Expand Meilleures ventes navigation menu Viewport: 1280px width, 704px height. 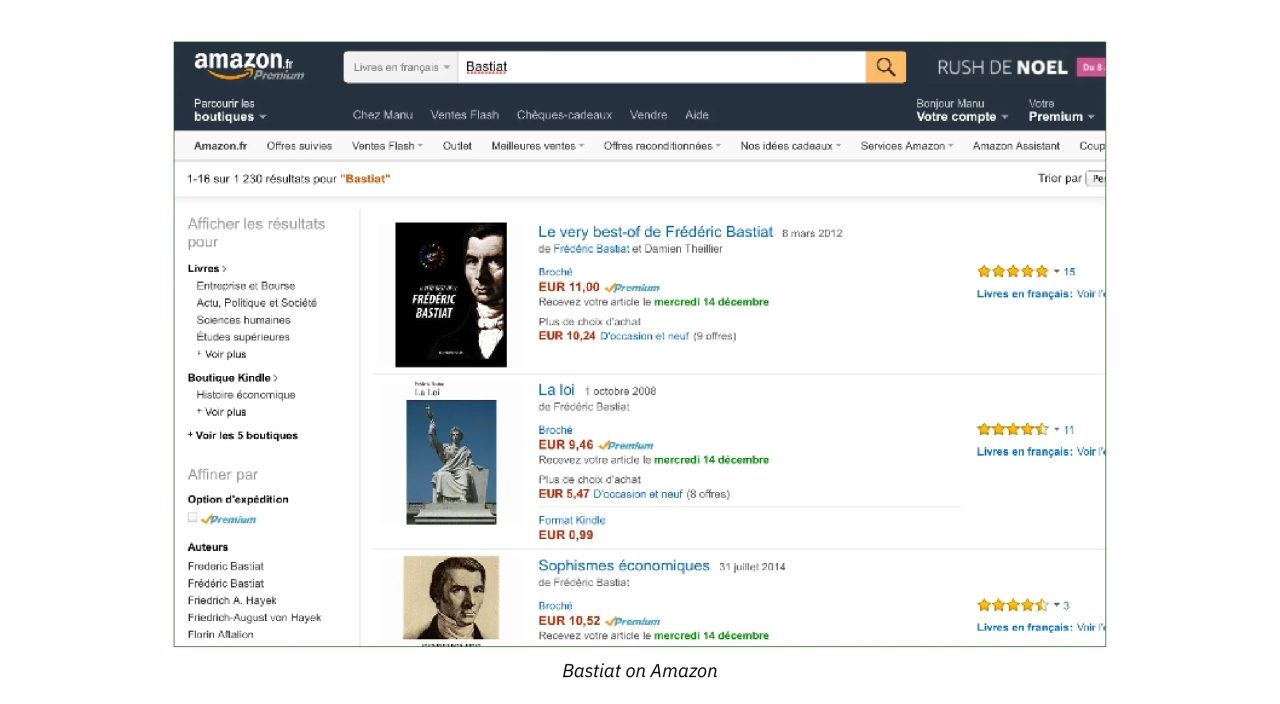click(538, 146)
